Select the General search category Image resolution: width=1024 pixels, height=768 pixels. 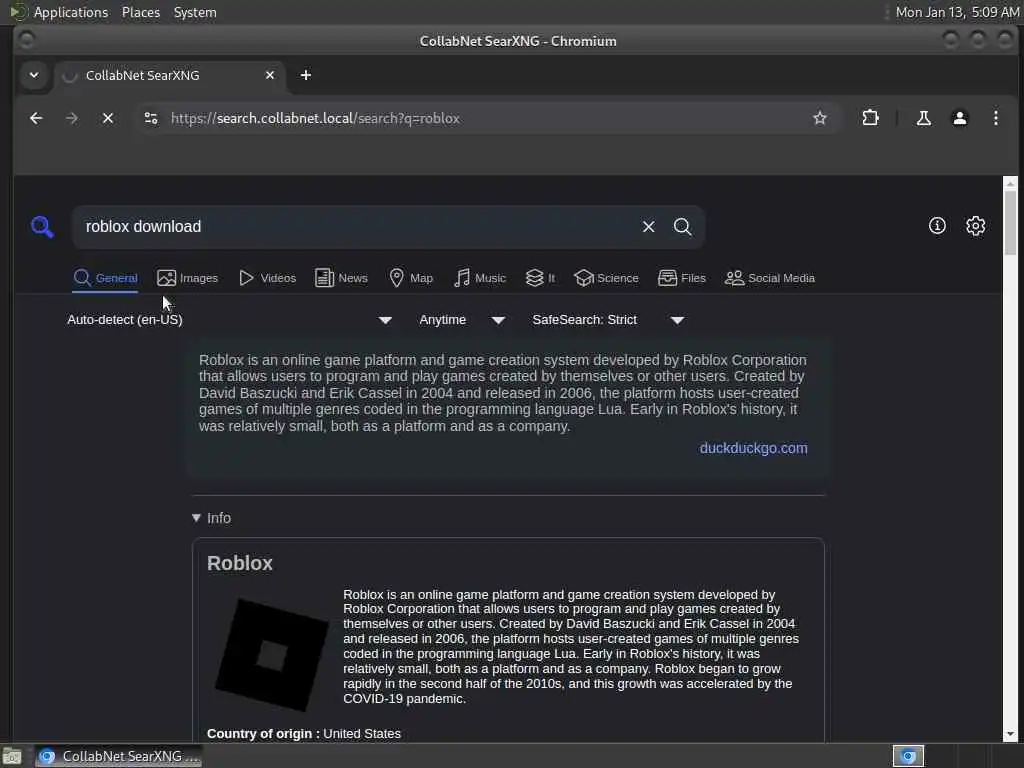pyautogui.click(x=105, y=278)
